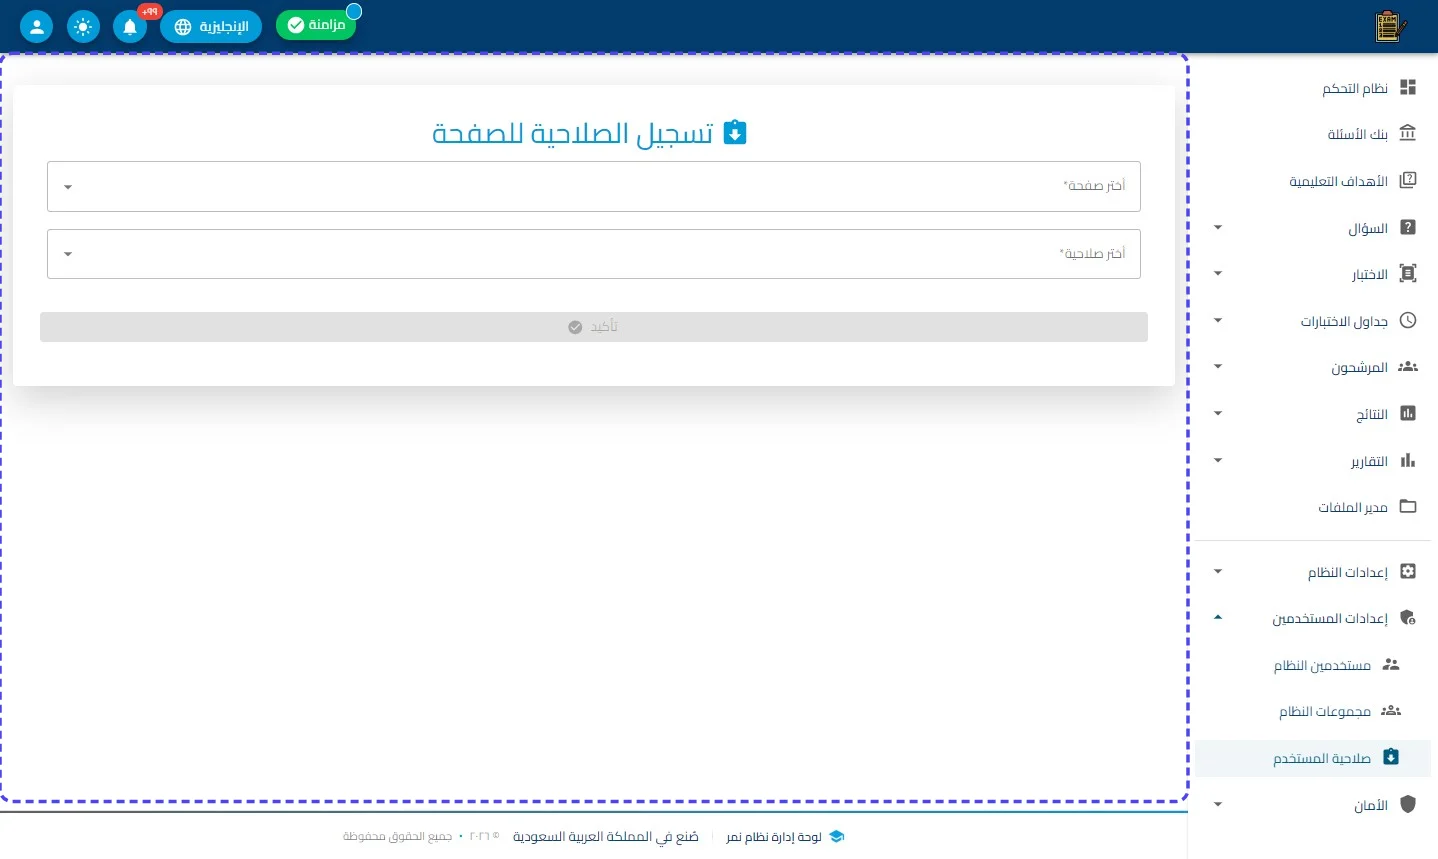Screen dimensions: 1438x859
Task: Click the الاختبار exam icon
Action: pyautogui.click(x=1408, y=273)
